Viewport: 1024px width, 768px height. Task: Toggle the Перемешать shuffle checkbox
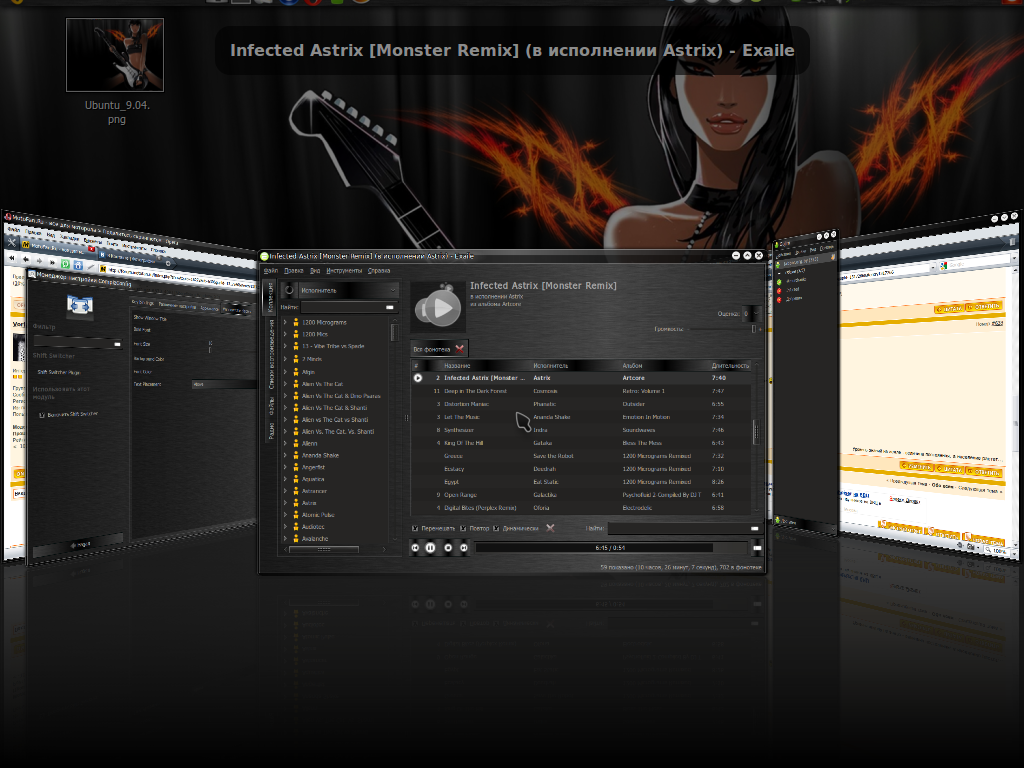[x=415, y=528]
